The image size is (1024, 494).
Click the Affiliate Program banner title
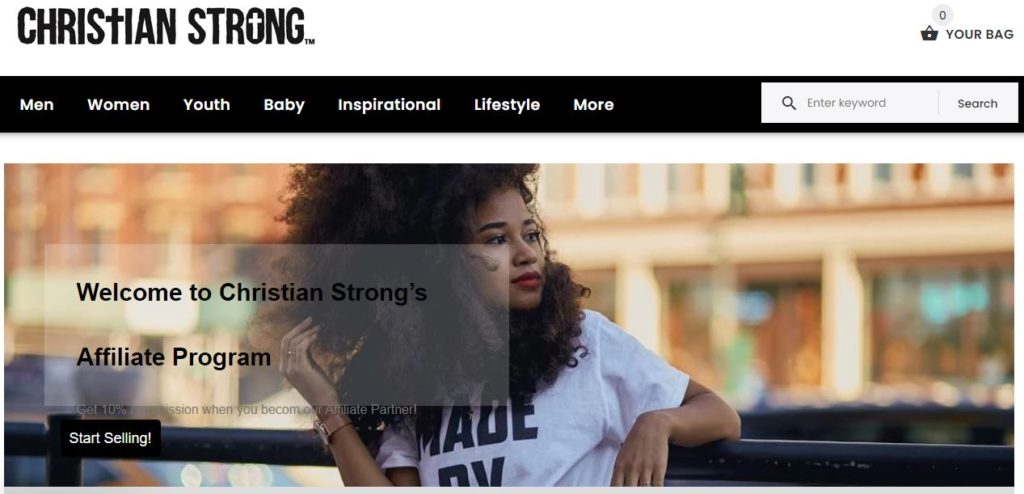(x=174, y=357)
